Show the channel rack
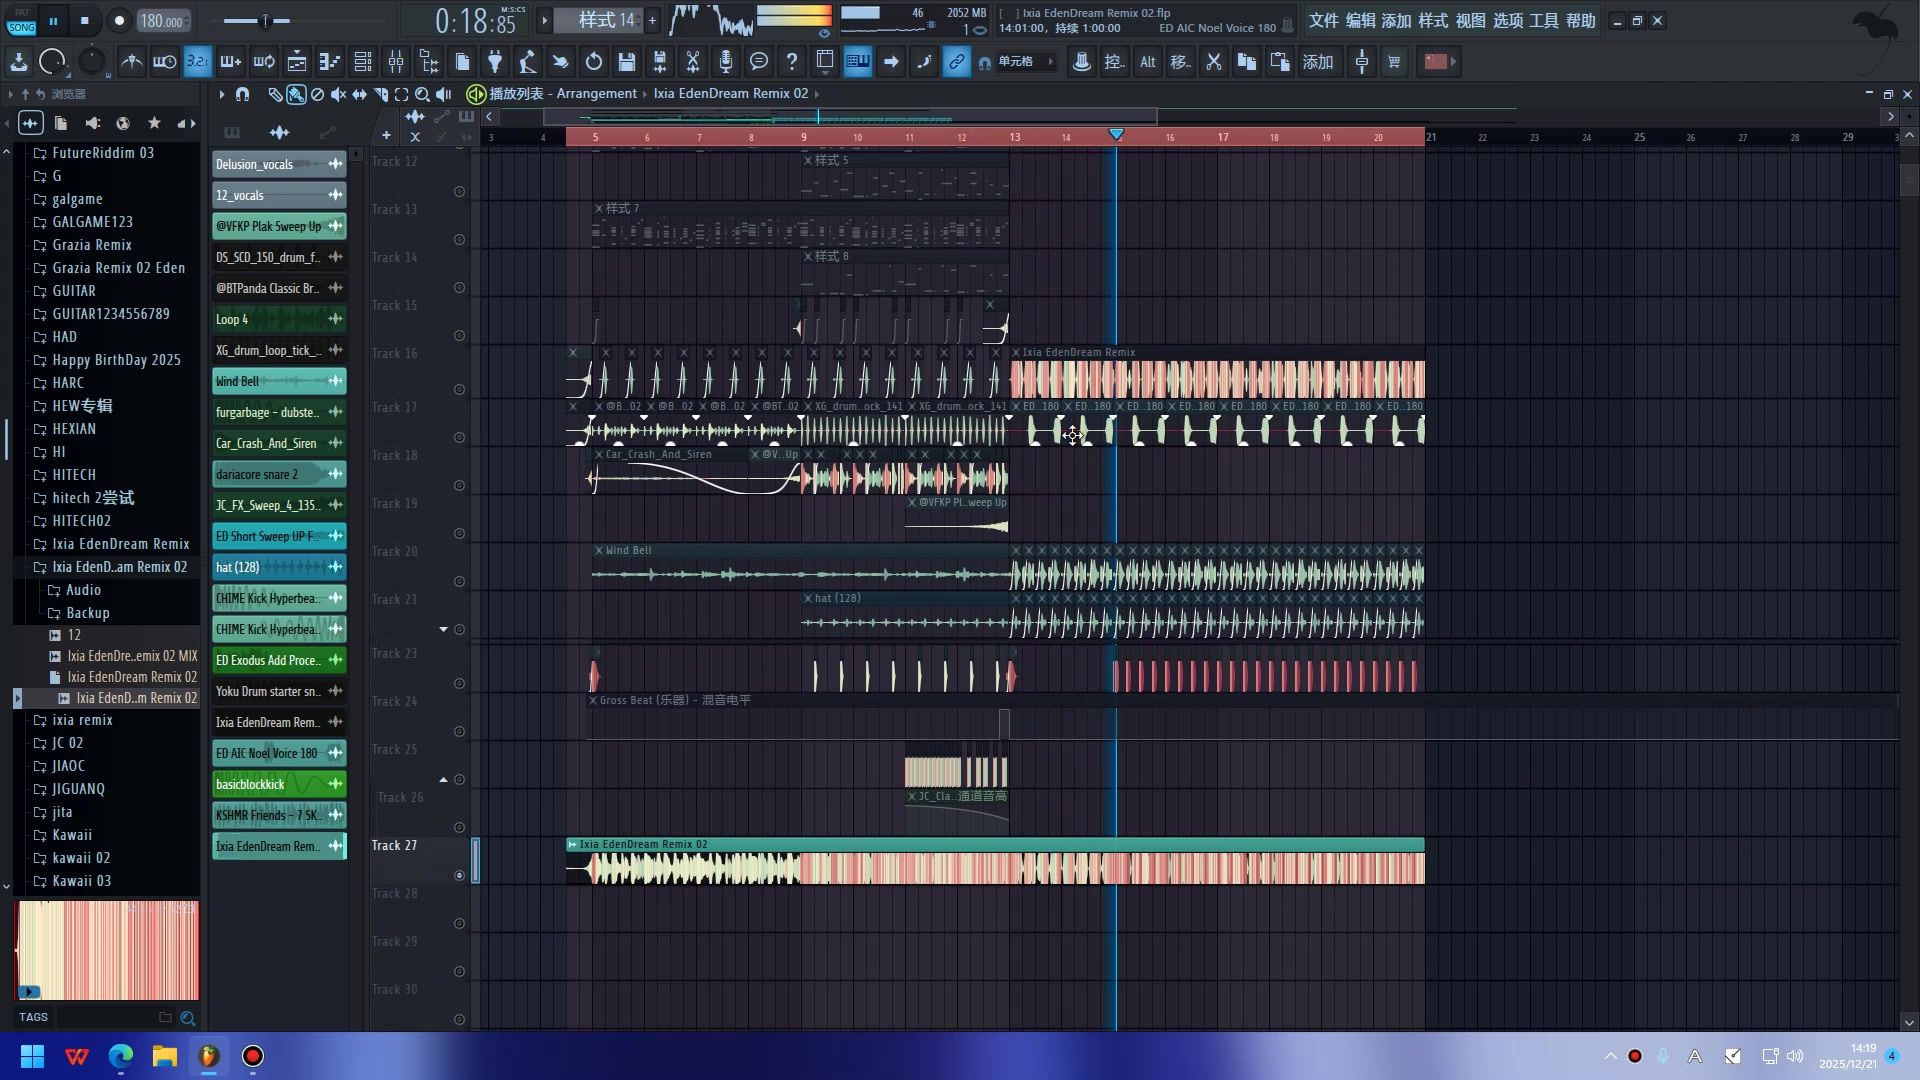The image size is (1920, 1080). 363,62
